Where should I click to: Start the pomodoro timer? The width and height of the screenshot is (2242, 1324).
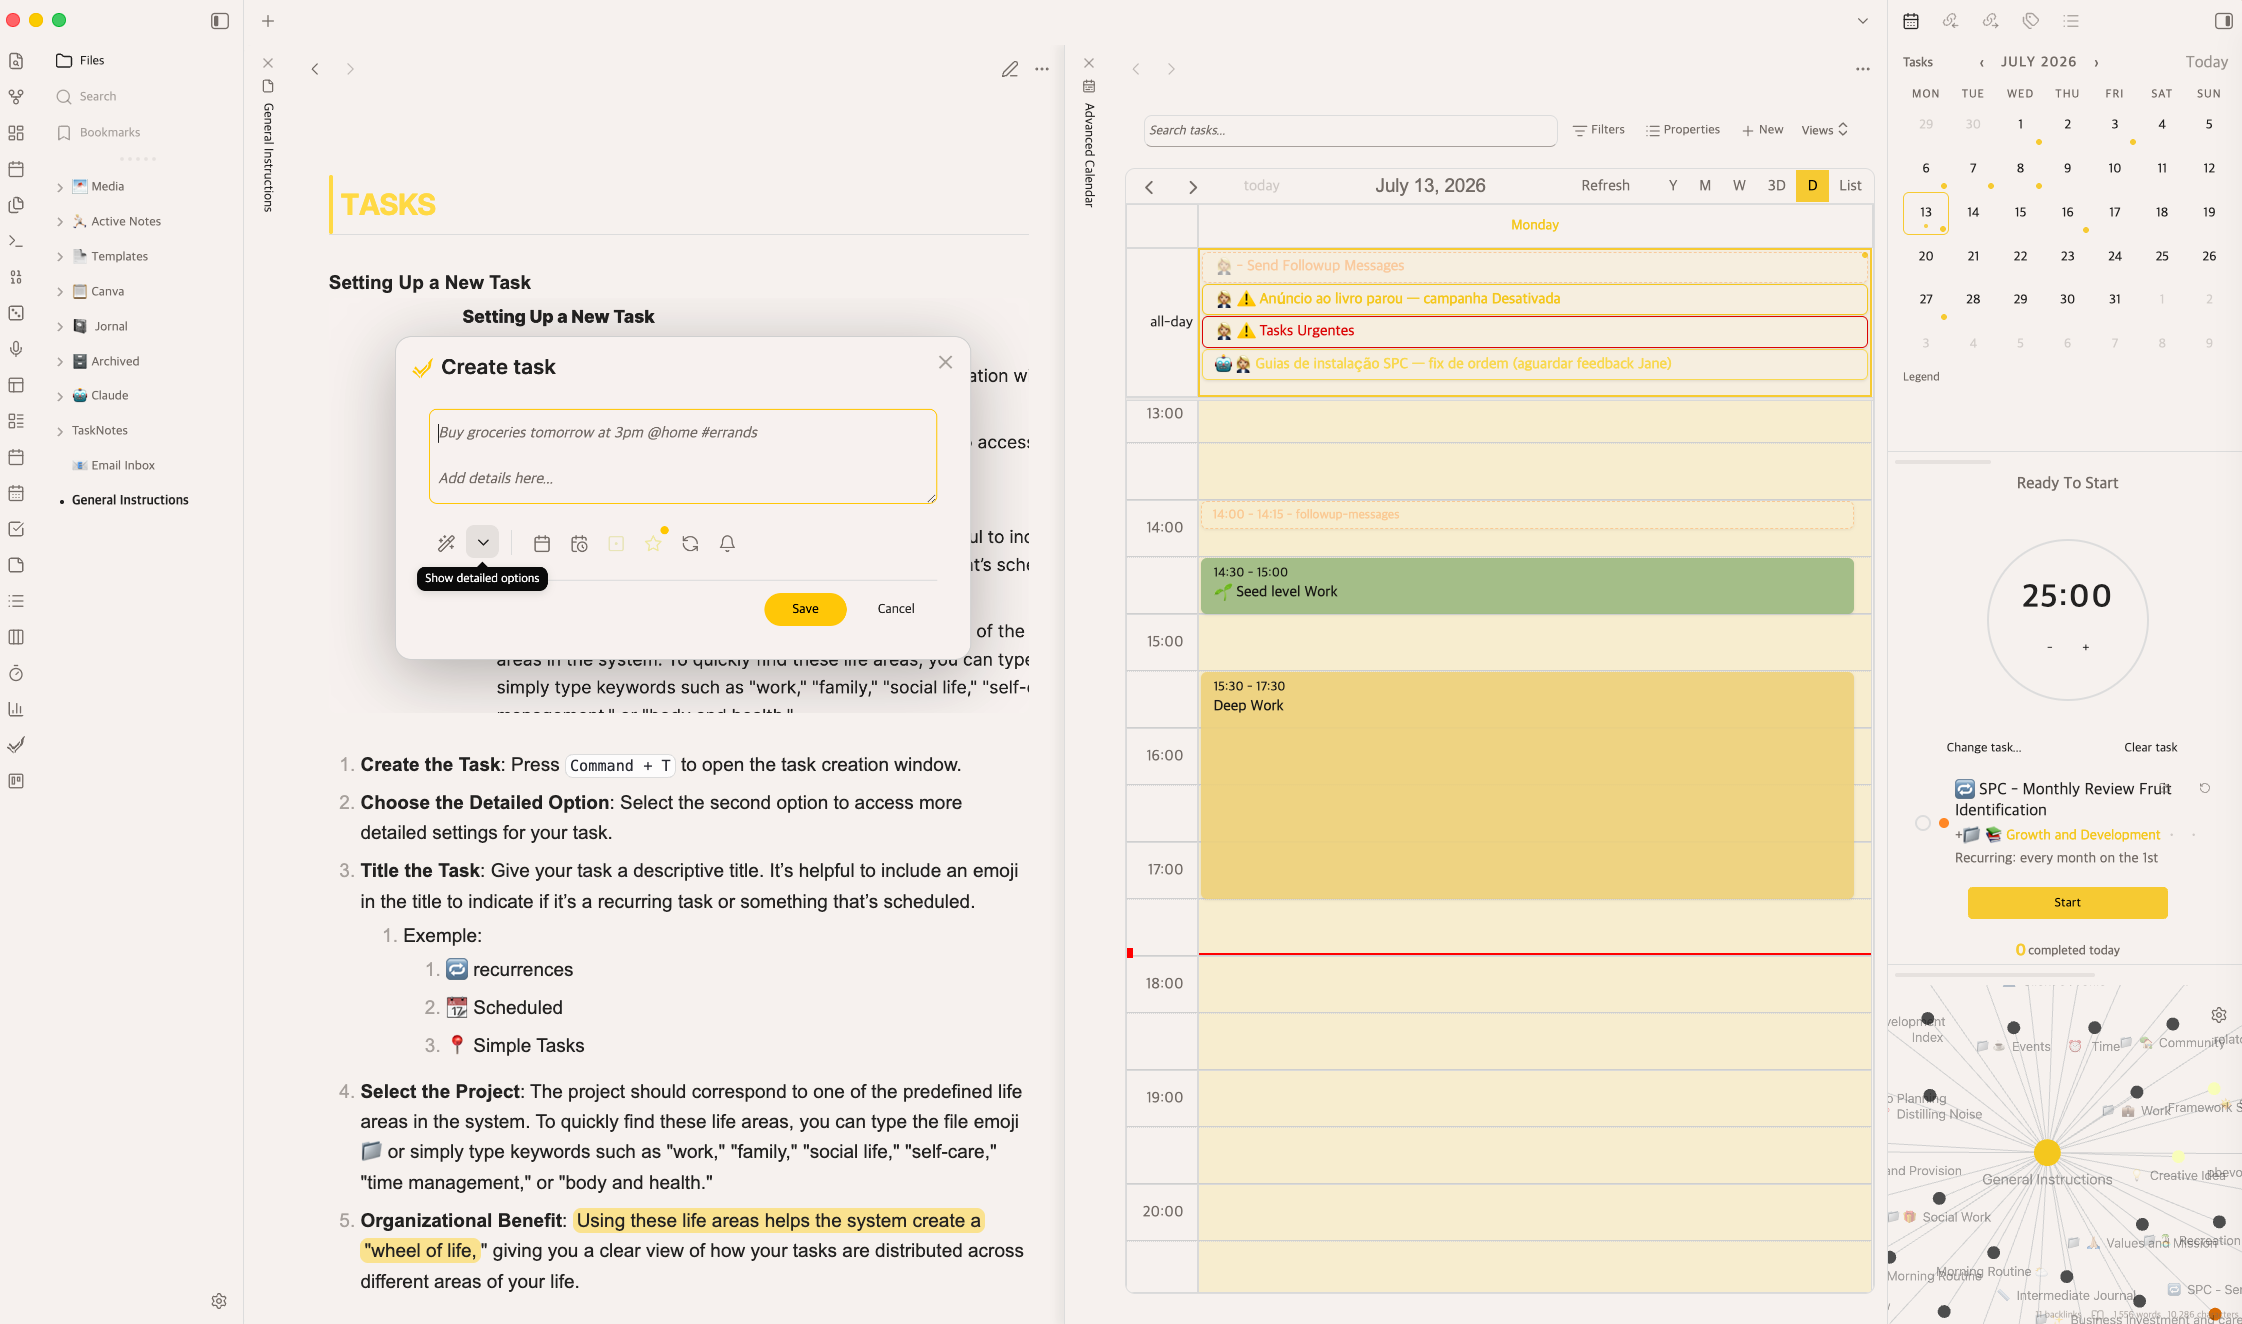[x=2067, y=902]
